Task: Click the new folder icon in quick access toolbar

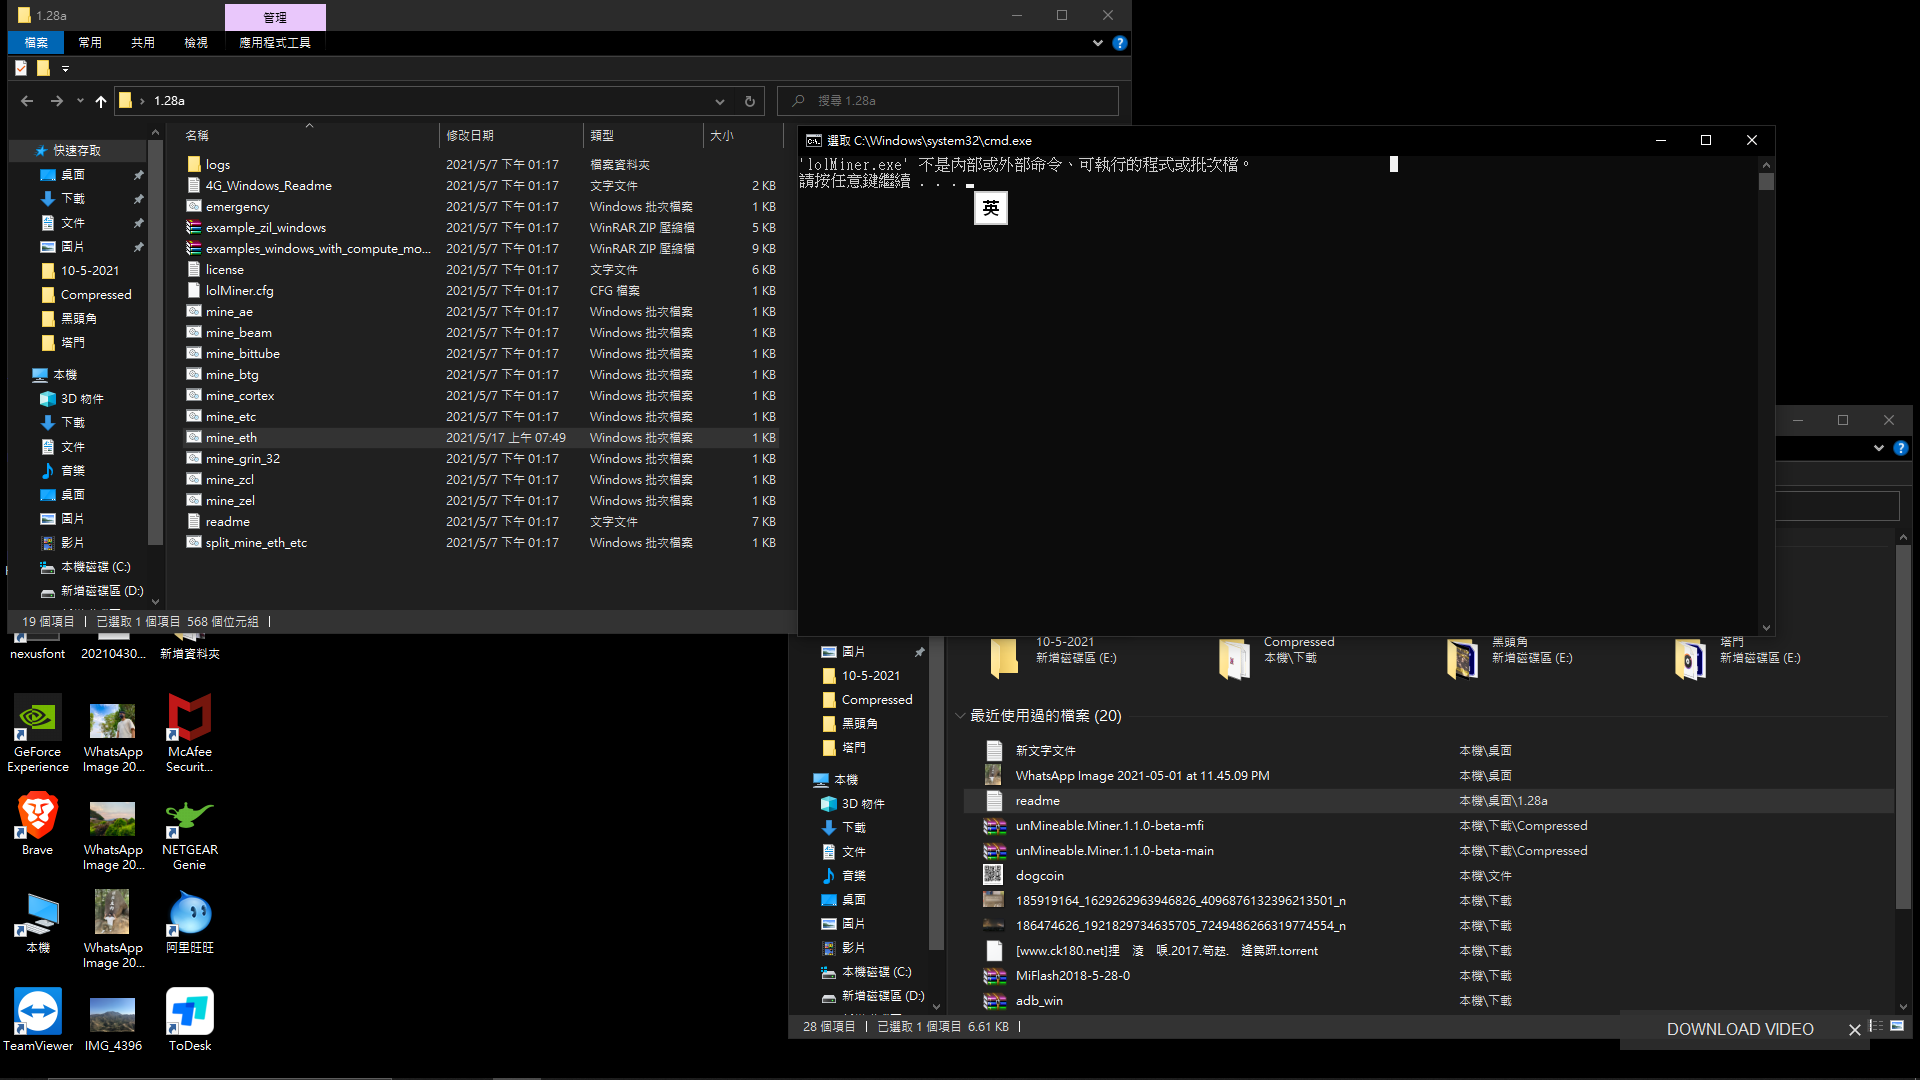Action: 43,68
